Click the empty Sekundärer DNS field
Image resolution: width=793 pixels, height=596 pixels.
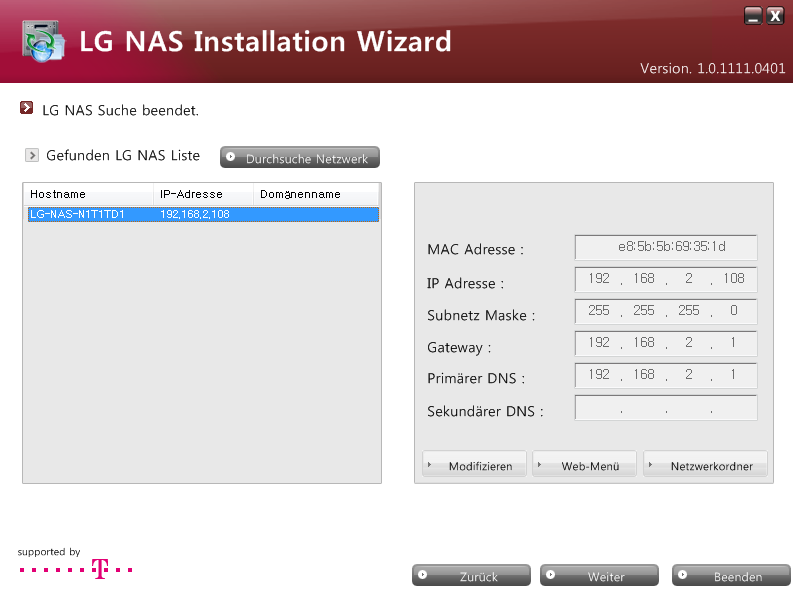click(x=665, y=408)
